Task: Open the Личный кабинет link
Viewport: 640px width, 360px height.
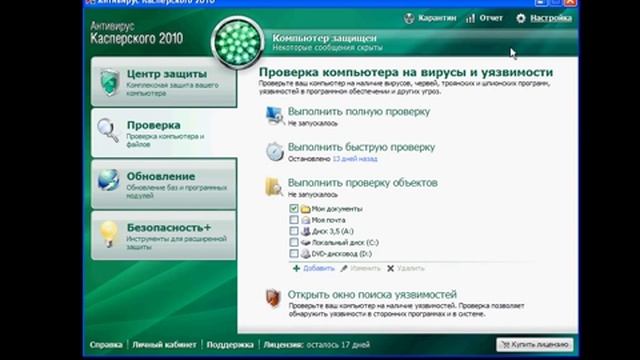Action: coord(164,345)
